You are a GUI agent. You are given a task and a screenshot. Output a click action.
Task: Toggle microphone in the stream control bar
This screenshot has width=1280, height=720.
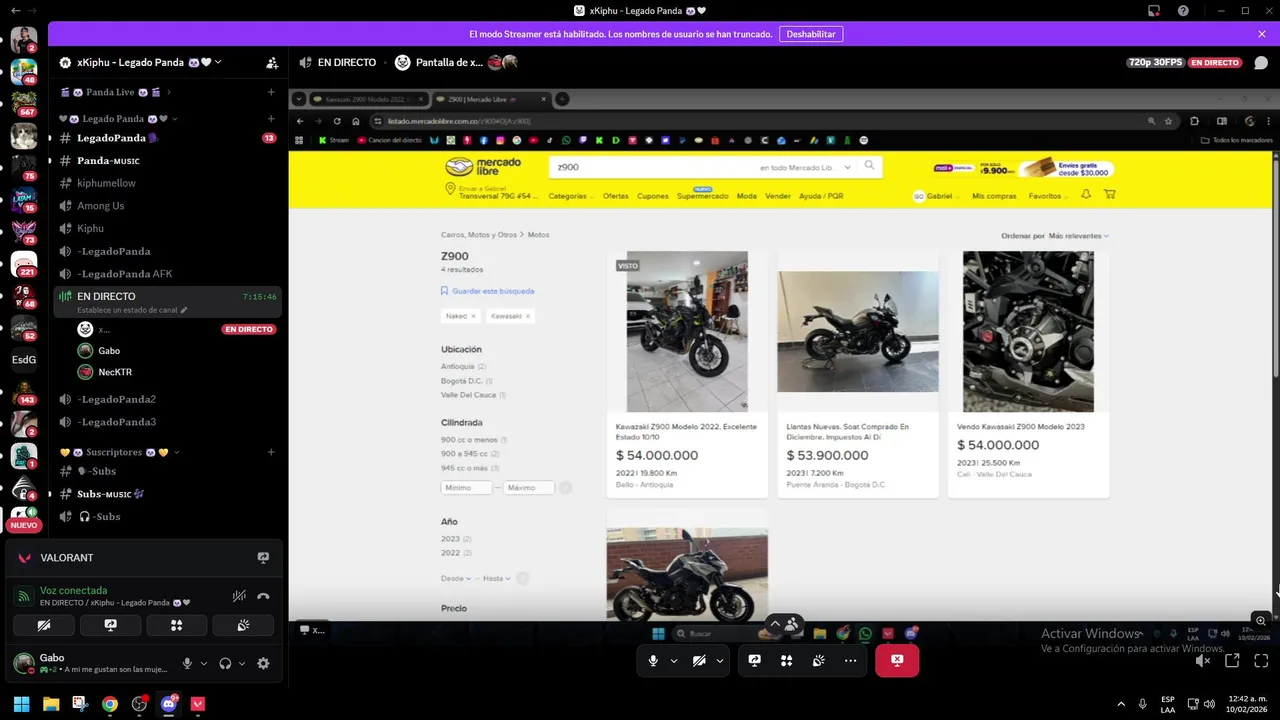(653, 660)
